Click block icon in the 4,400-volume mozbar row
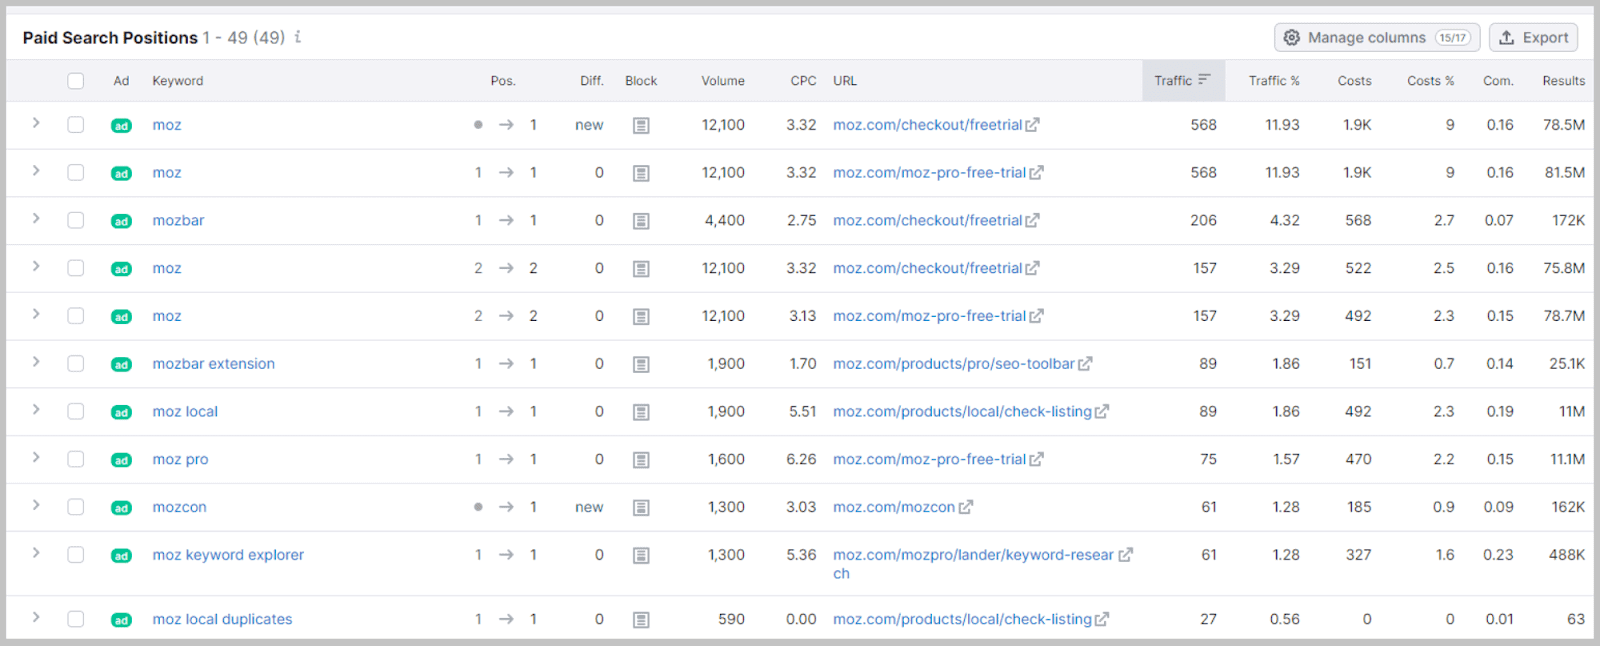Image resolution: width=1600 pixels, height=646 pixels. [641, 221]
